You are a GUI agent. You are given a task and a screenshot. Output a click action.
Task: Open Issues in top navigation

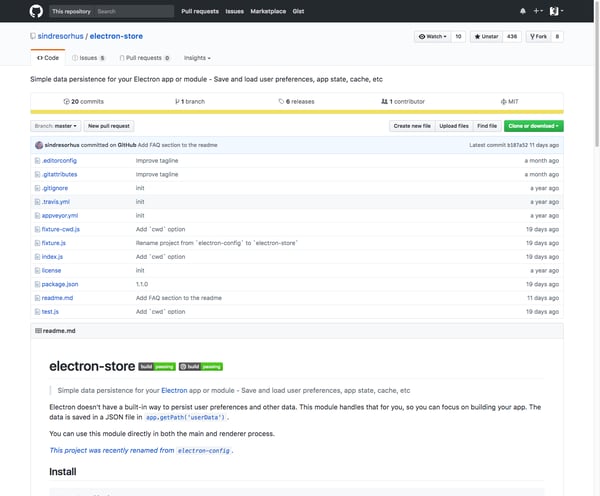tap(234, 11)
